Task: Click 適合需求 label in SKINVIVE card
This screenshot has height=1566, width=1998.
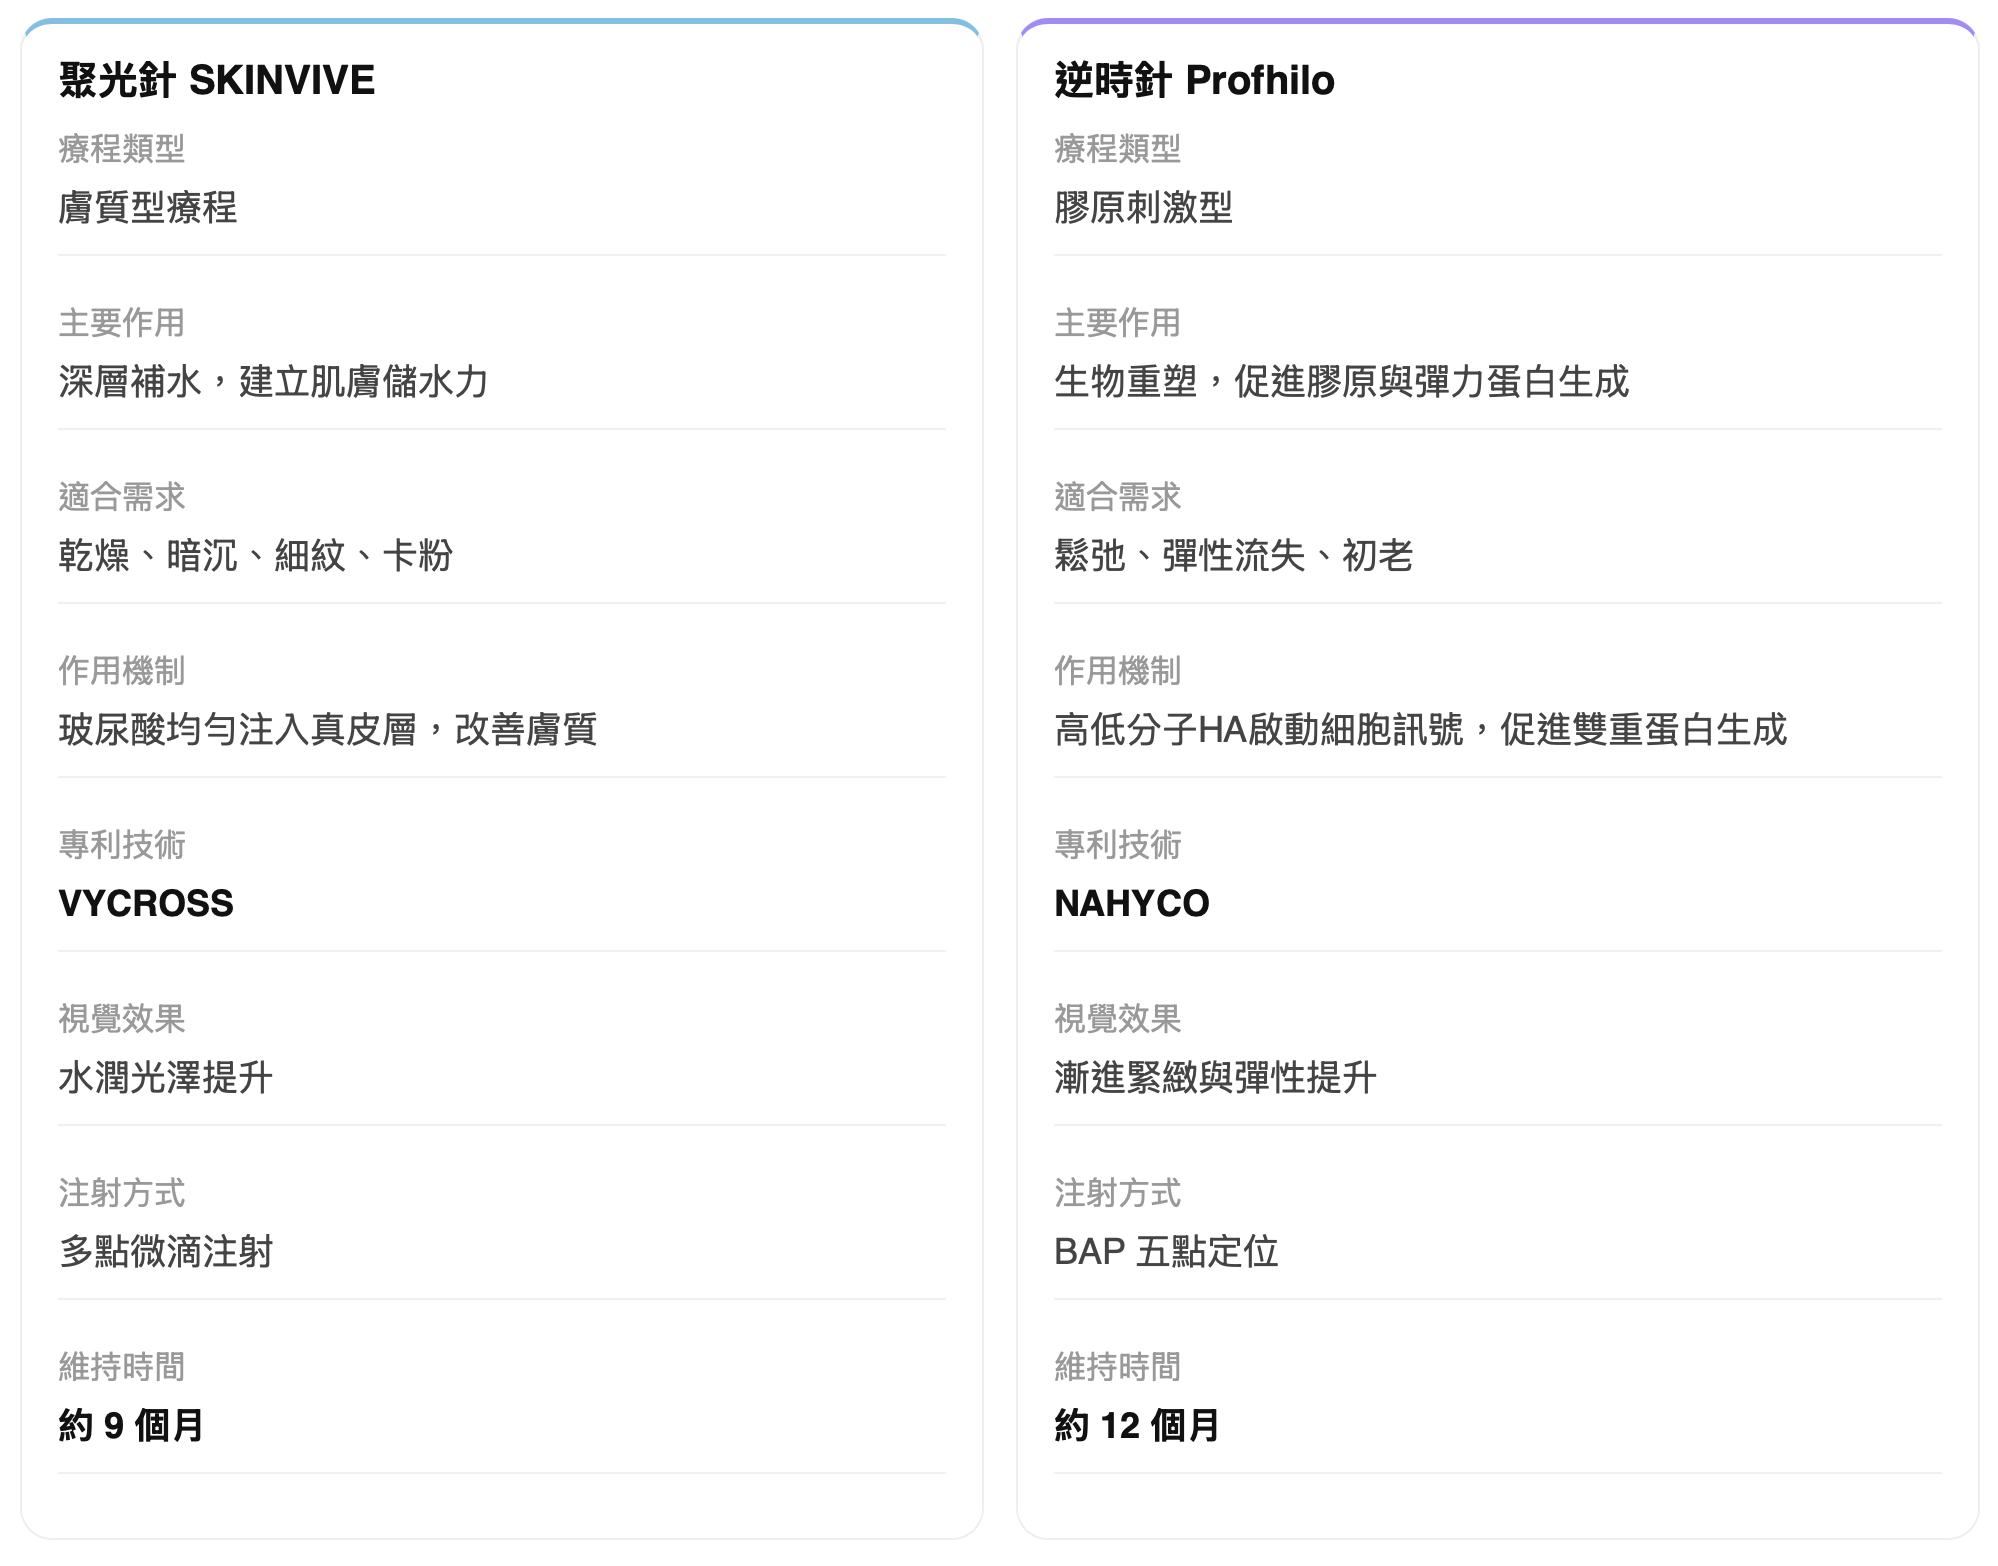Action: tap(122, 497)
